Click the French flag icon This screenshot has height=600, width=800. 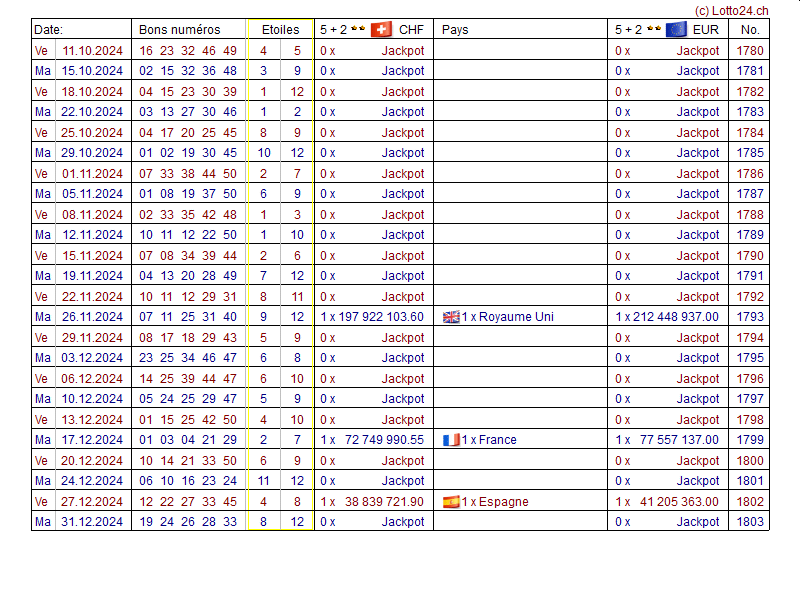coord(451,440)
